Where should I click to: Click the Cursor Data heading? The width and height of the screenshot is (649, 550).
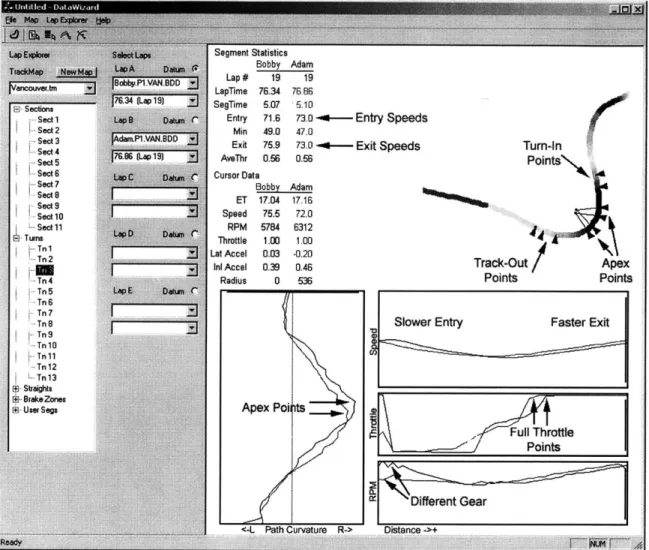(236, 175)
